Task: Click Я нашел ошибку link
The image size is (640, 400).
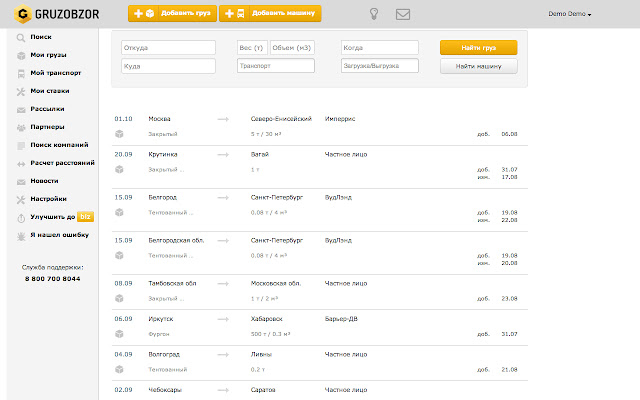Action: 60,235
